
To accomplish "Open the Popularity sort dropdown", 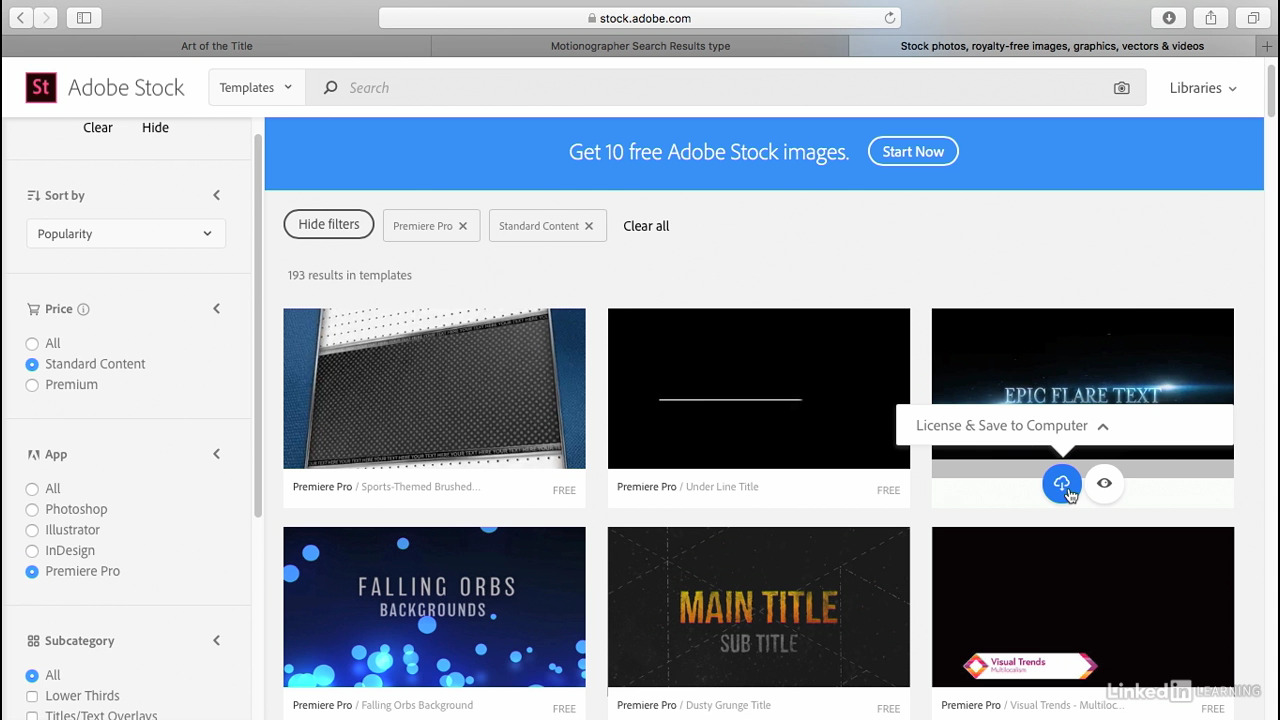I will pyautogui.click(x=125, y=234).
